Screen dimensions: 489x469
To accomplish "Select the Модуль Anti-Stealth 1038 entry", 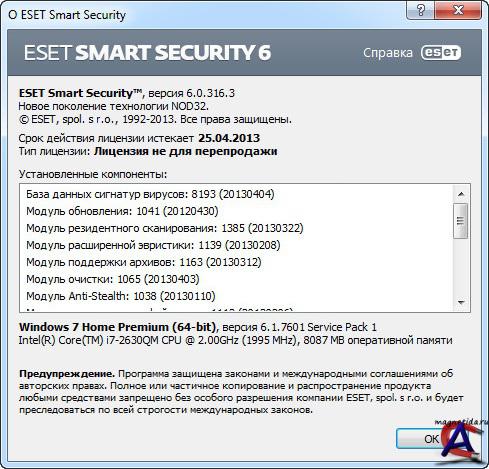I will [x=121, y=296].
